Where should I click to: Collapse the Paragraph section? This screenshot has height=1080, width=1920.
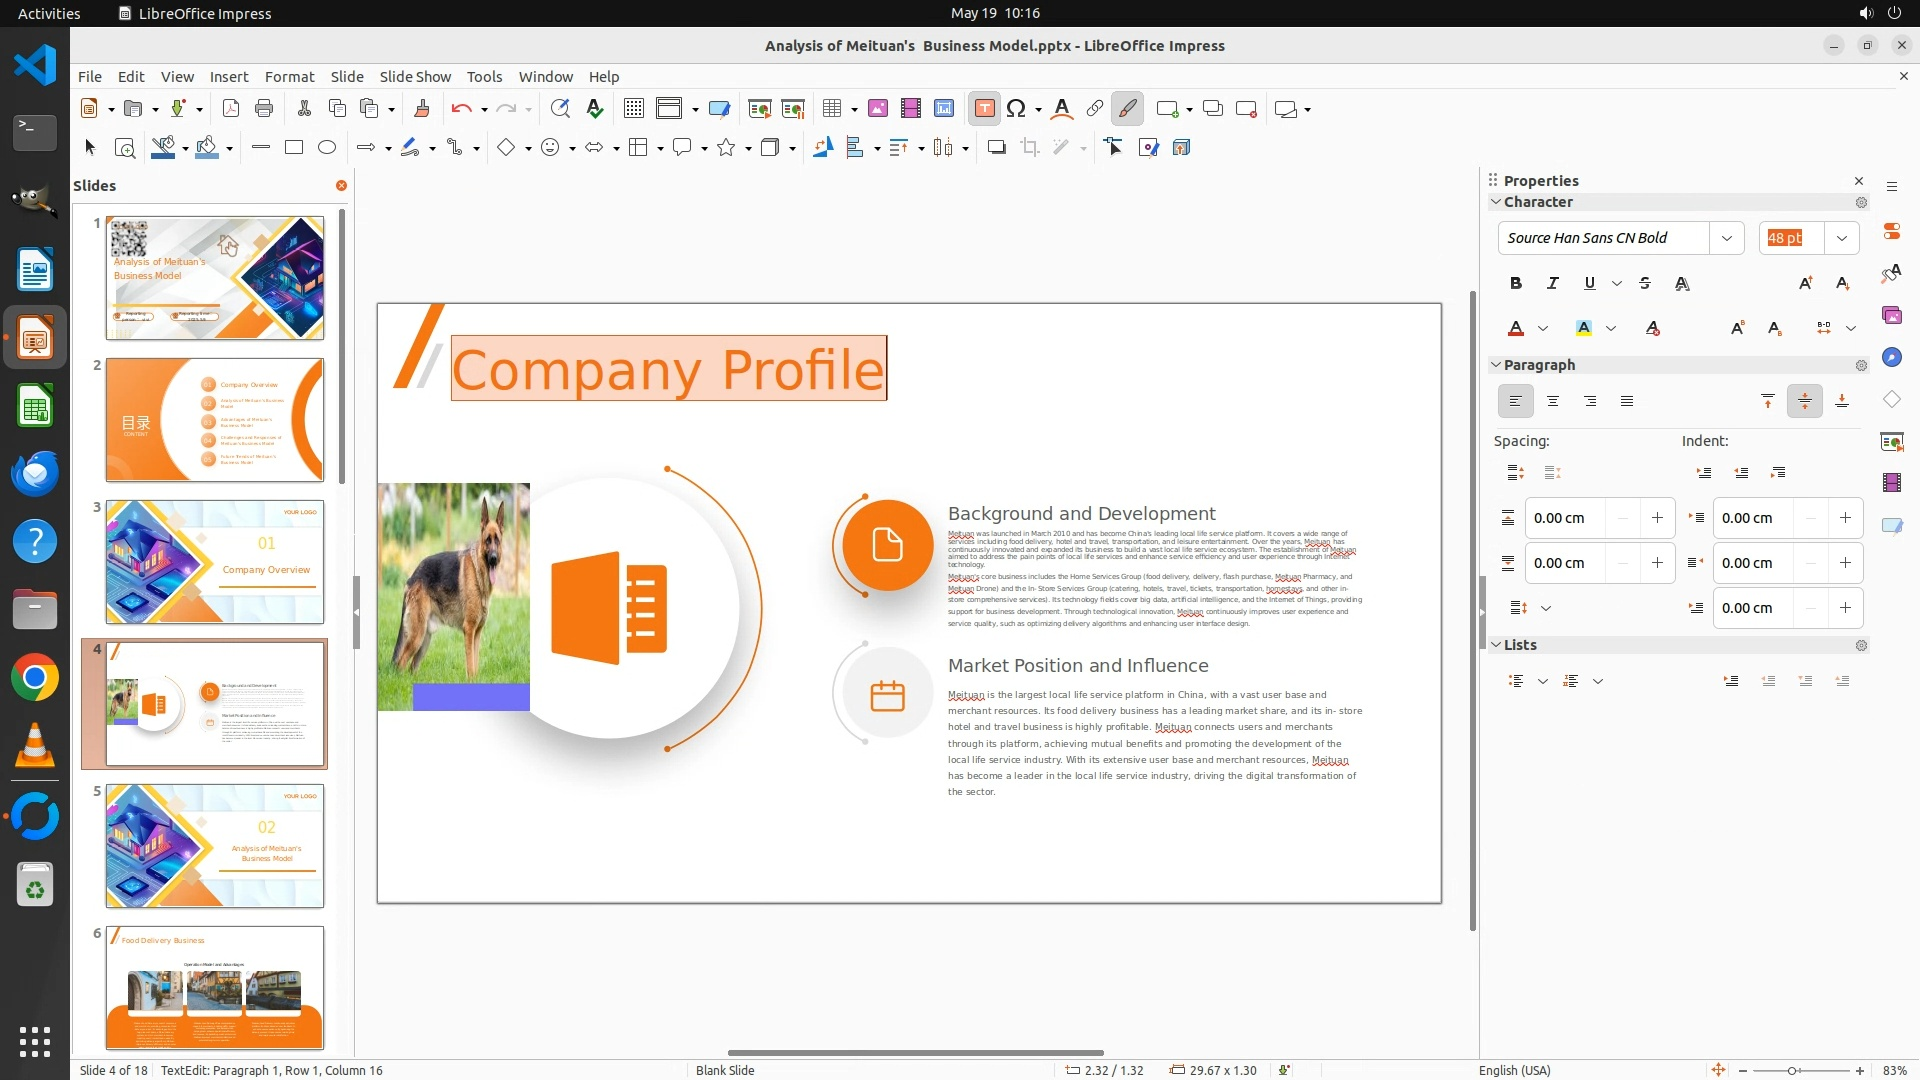[1497, 365]
